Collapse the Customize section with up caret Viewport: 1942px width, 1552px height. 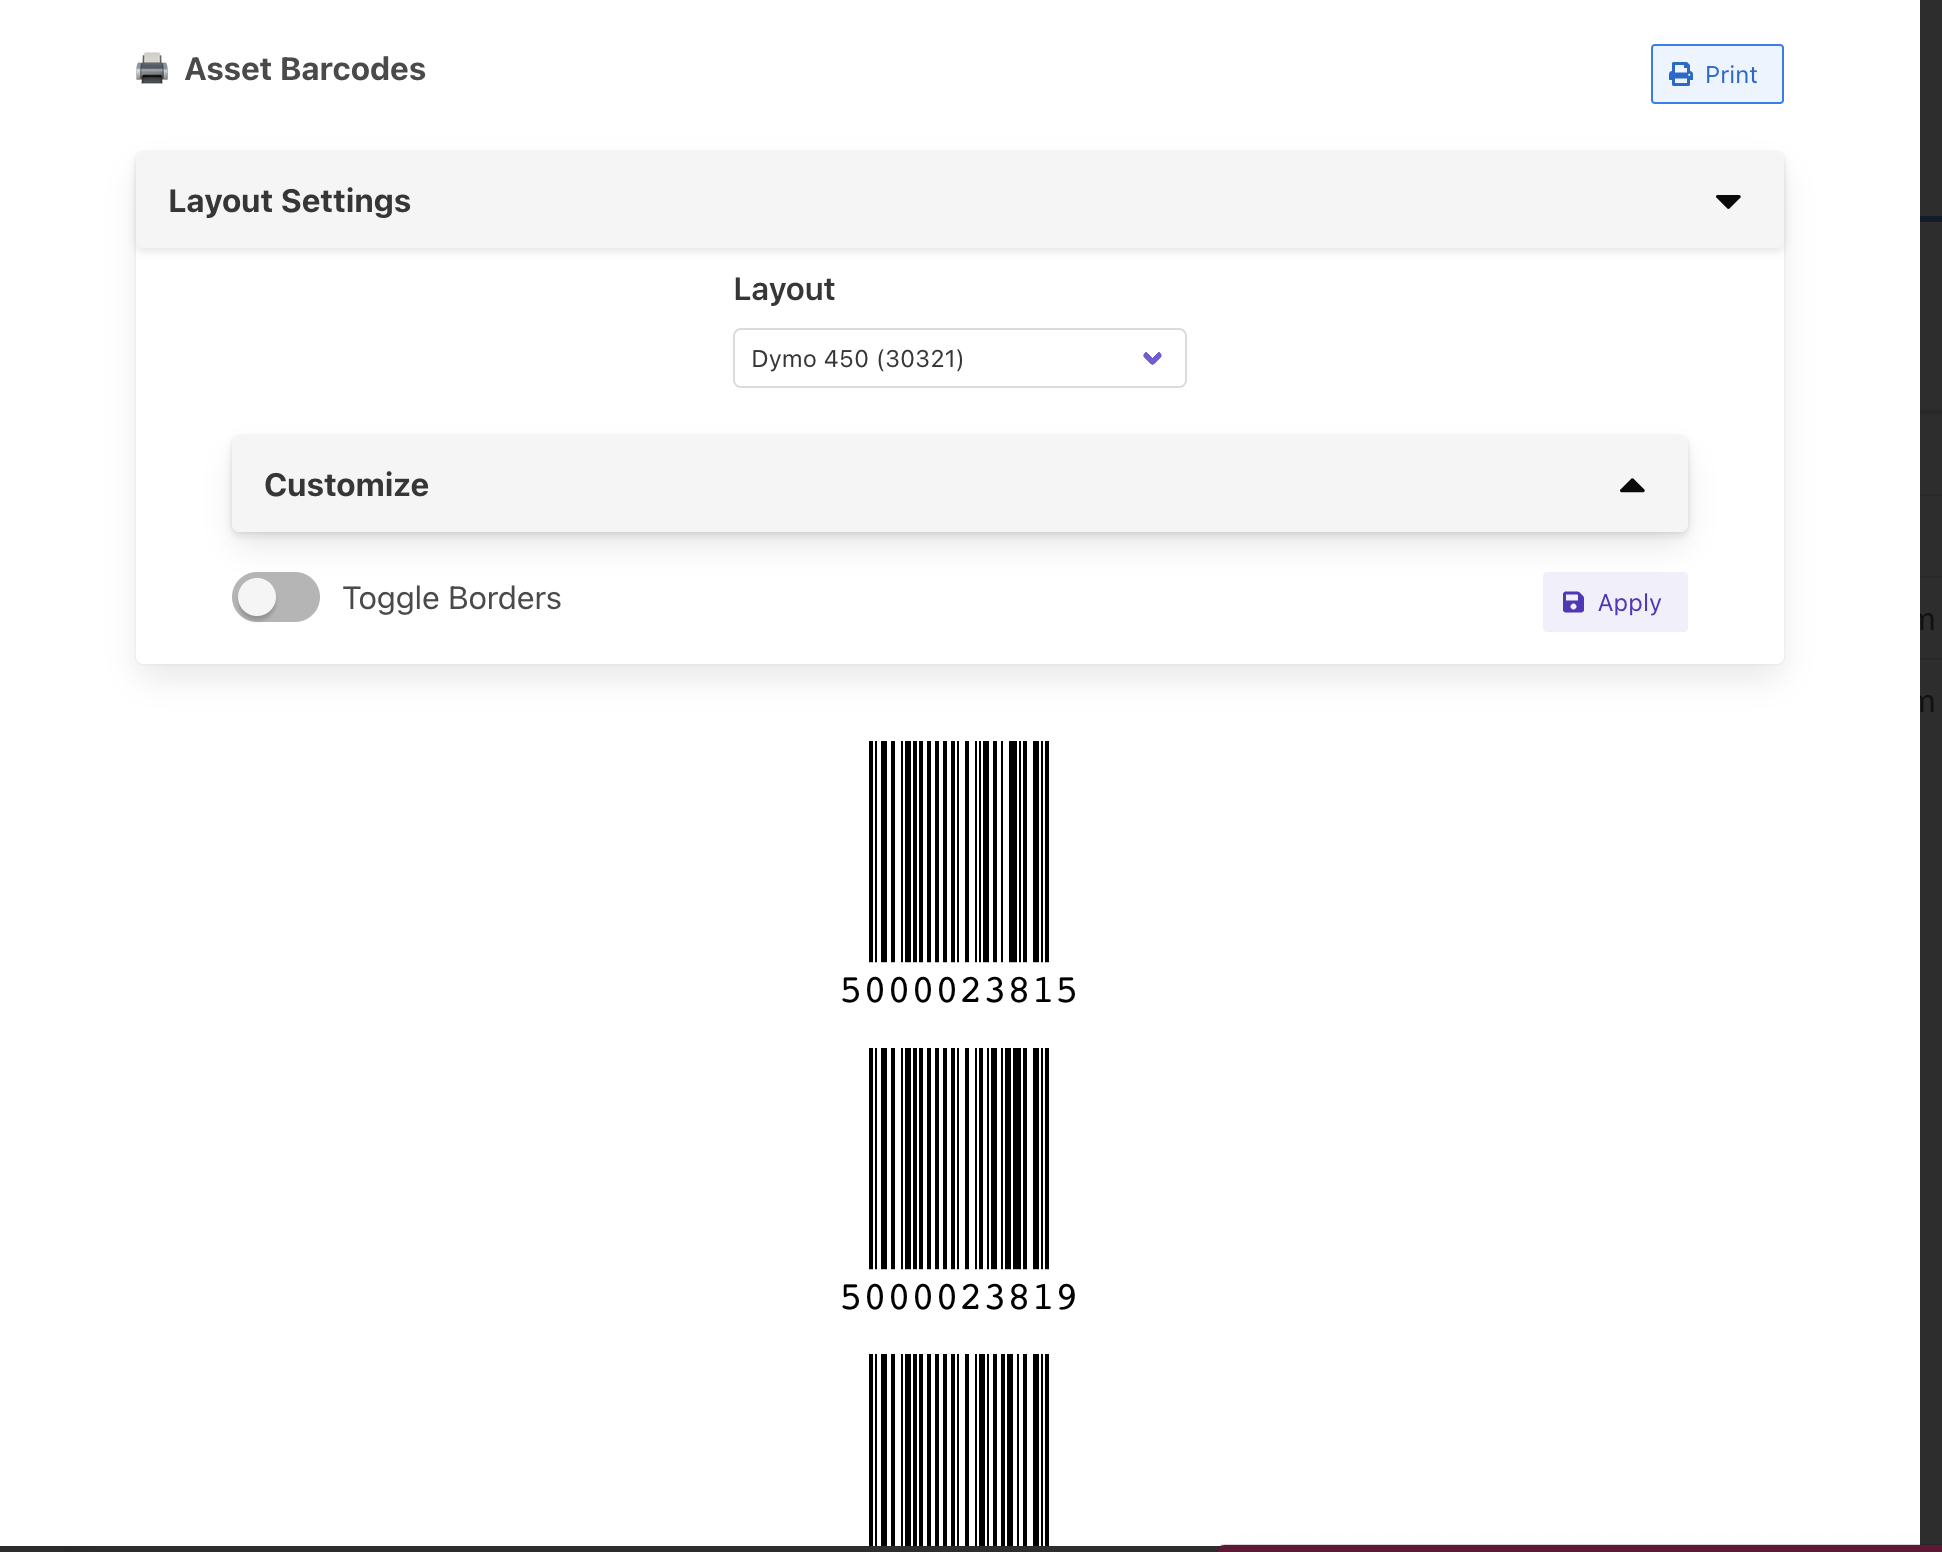pyautogui.click(x=1632, y=486)
